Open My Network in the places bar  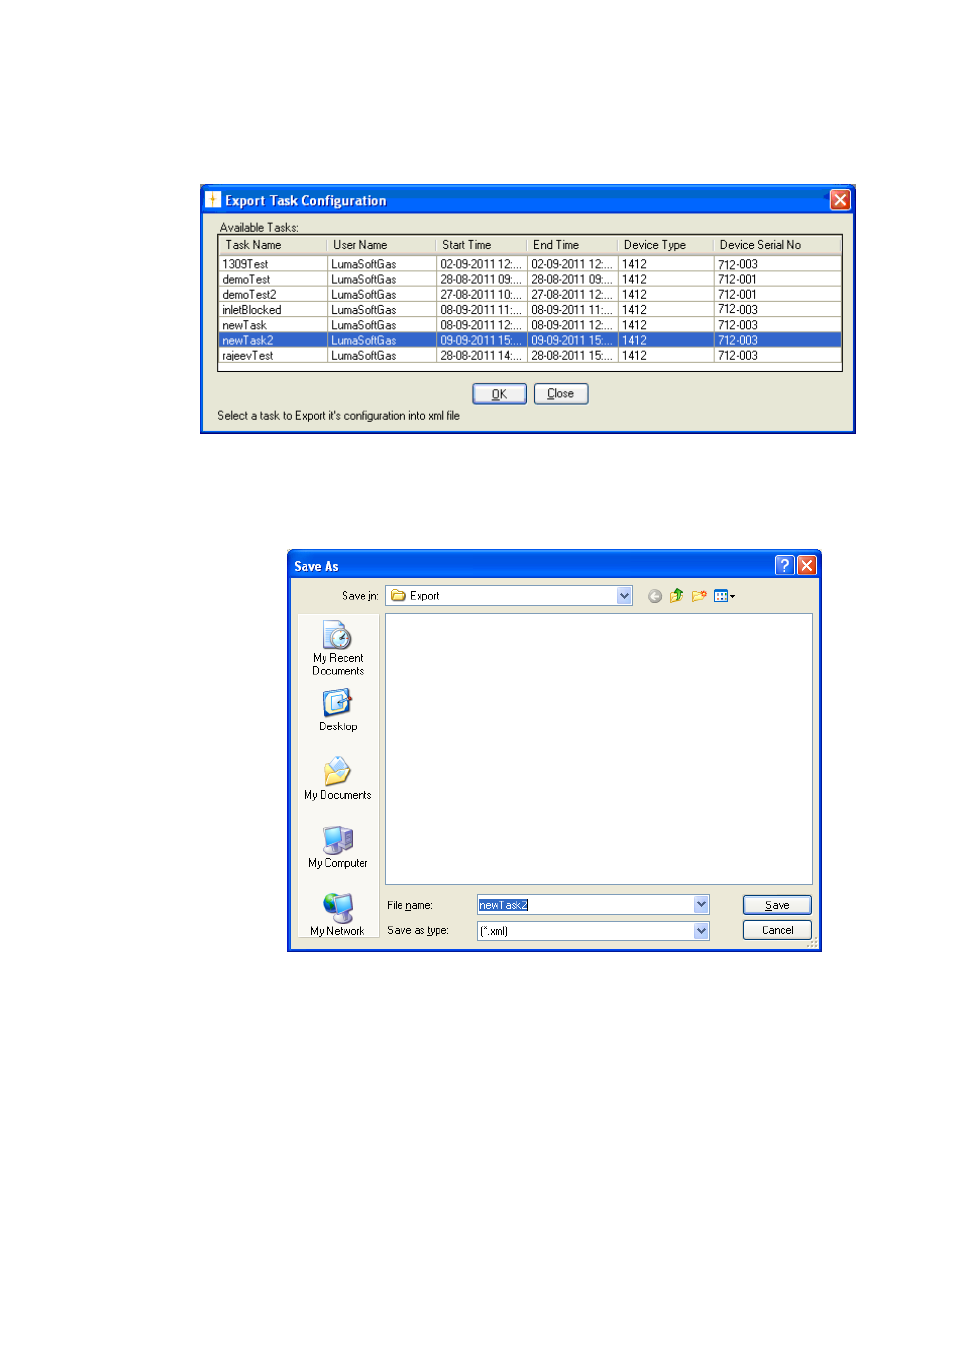[x=338, y=915]
